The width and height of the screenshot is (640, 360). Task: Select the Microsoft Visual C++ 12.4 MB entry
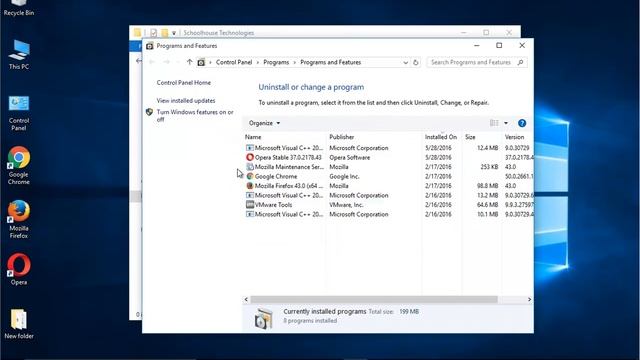coord(389,148)
